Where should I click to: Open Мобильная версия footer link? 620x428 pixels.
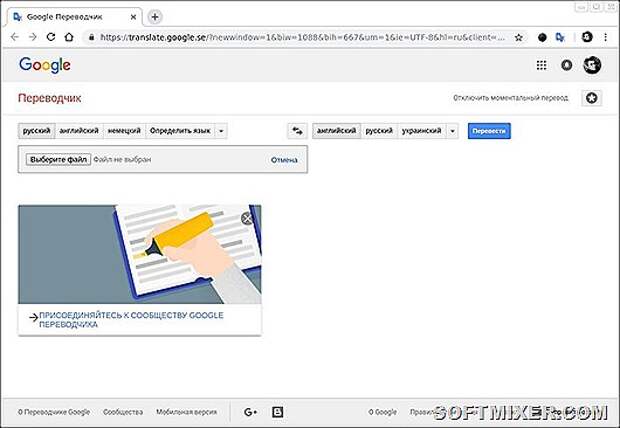tap(187, 412)
